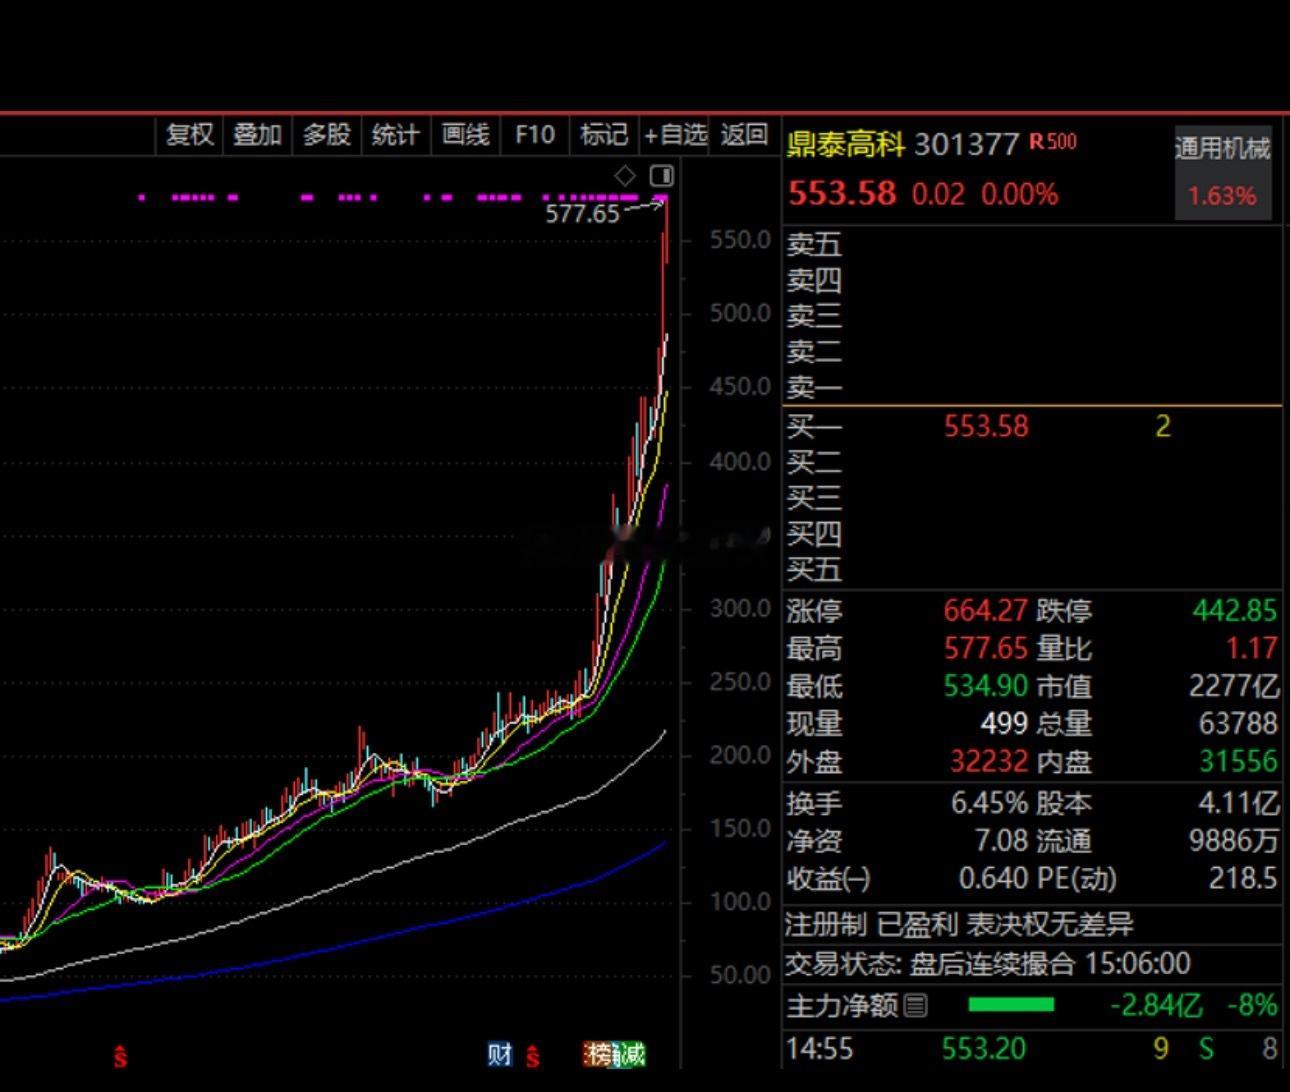Click the R500 badge next to the stock code
Image resolution: width=1290 pixels, height=1092 pixels.
[1053, 142]
